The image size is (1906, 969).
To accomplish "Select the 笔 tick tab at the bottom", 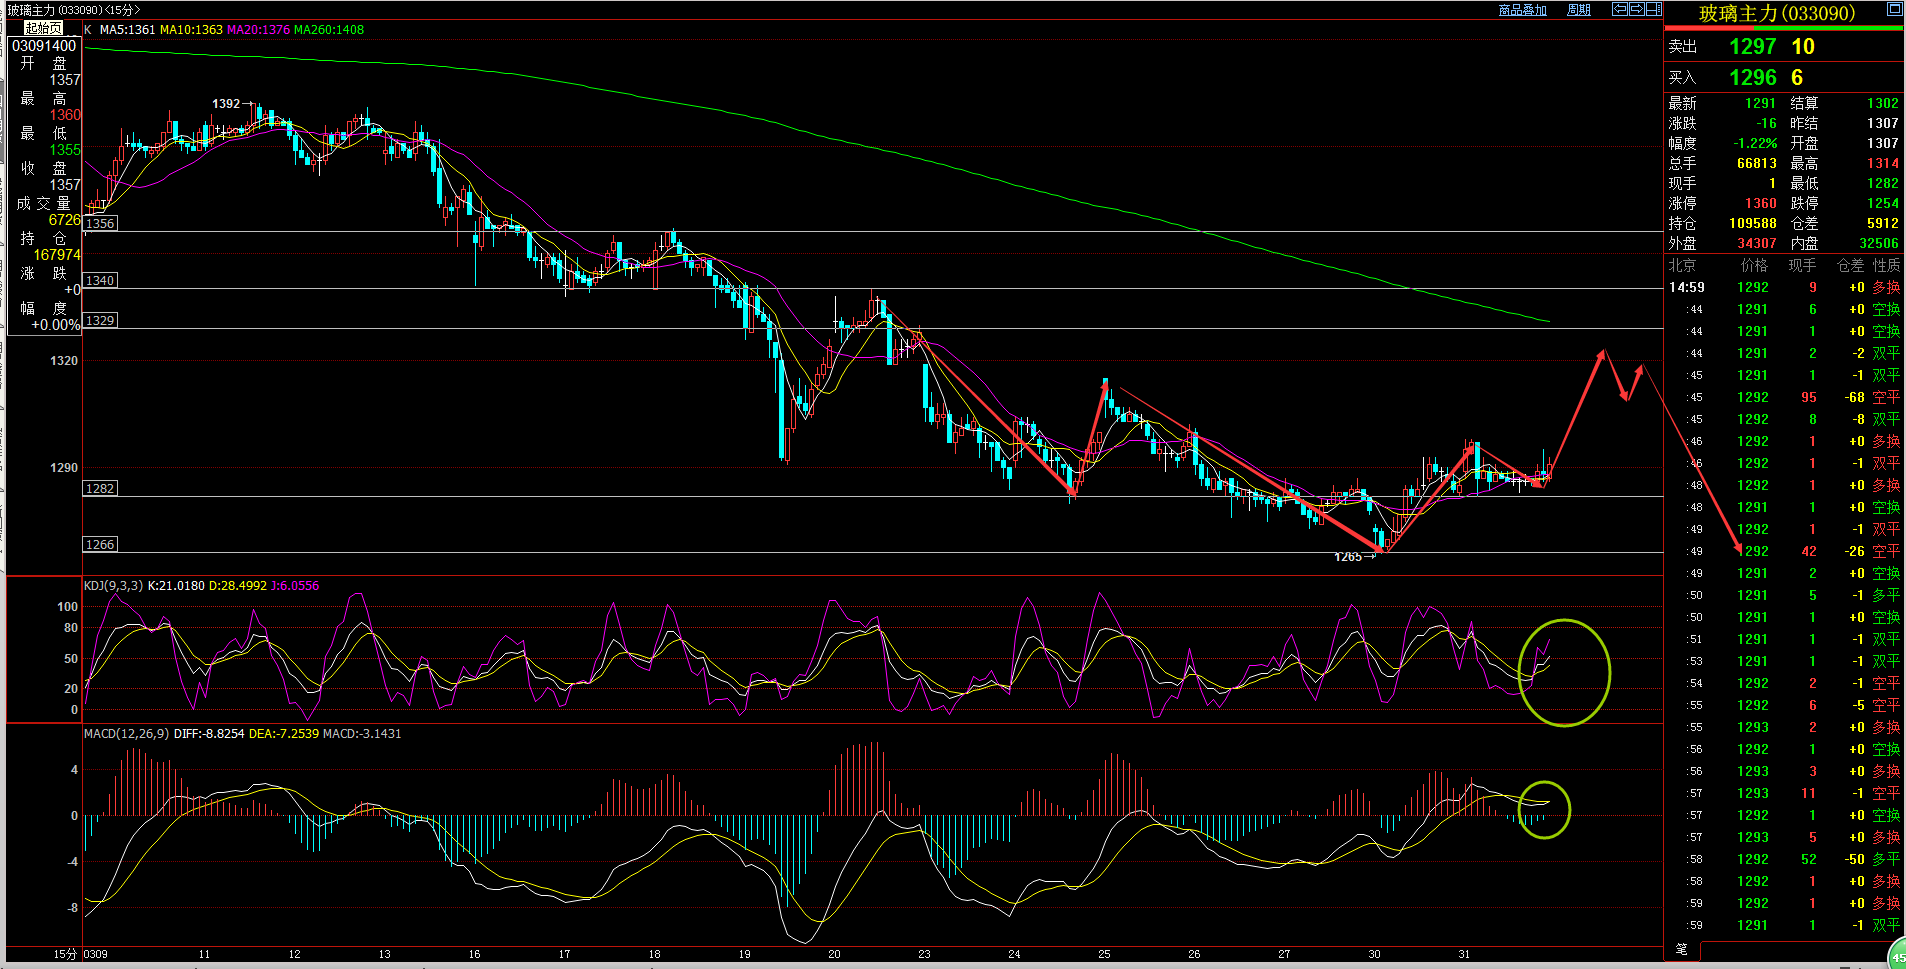I will click(x=1681, y=949).
